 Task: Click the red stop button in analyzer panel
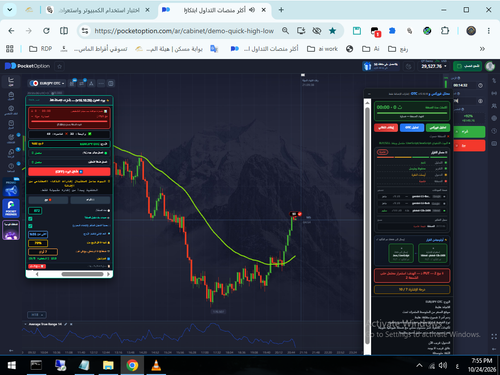386,128
